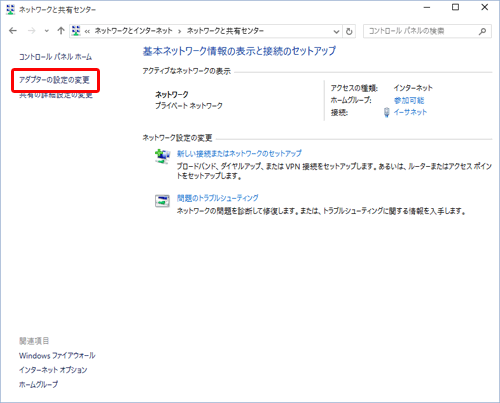
Task: Click breadcrumb arrow after ネットワークとインターネット
Action: (x=180, y=32)
